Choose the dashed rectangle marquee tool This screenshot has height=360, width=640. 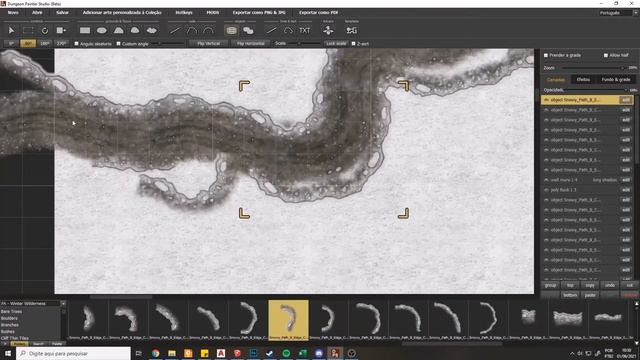click(28, 30)
